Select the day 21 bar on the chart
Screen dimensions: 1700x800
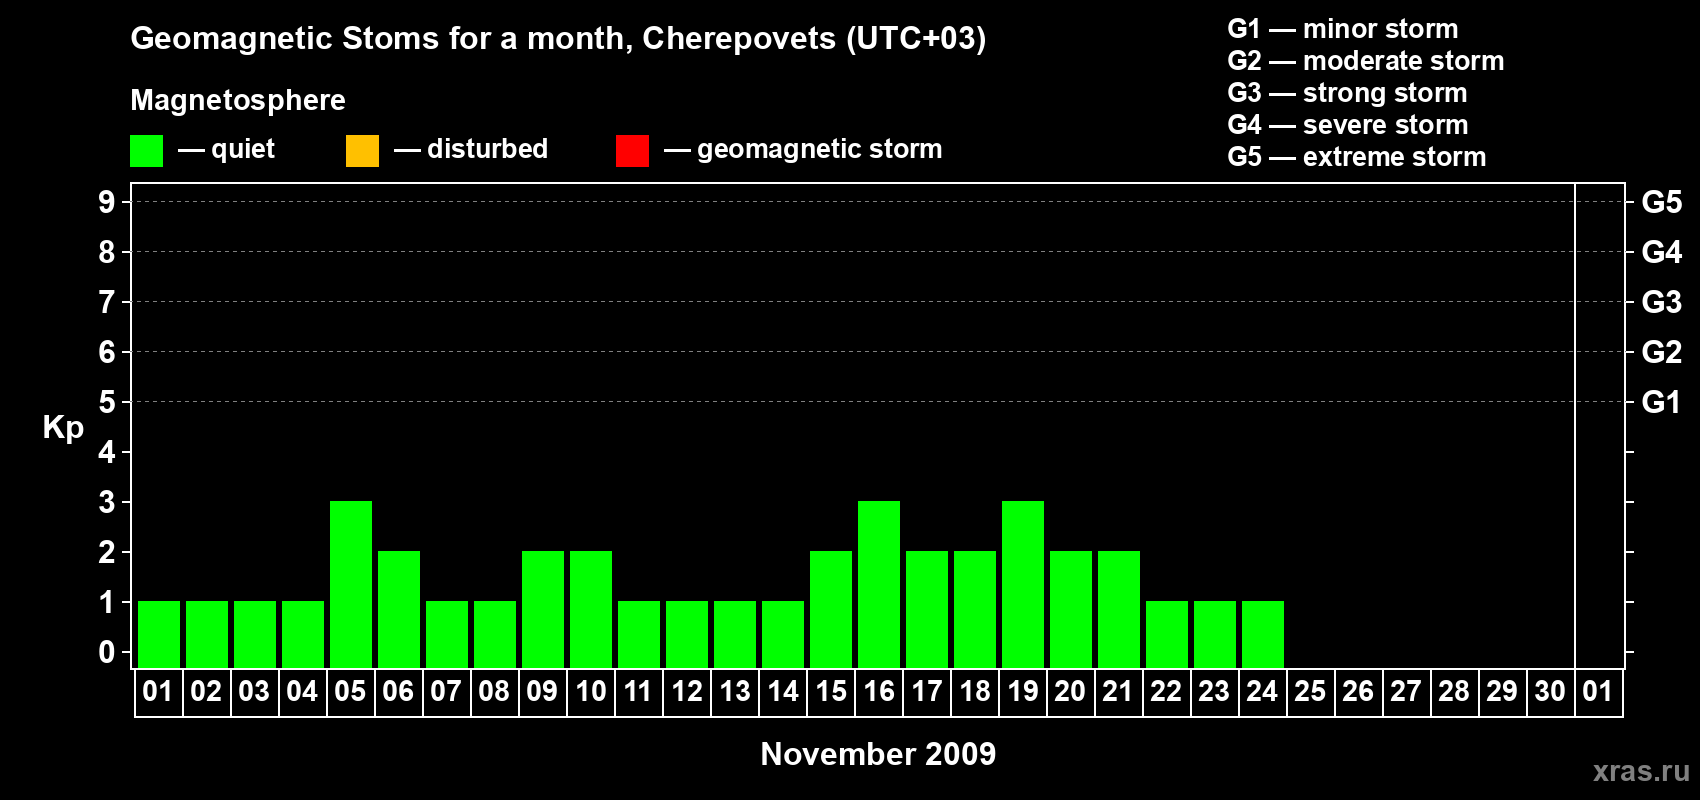[1119, 609]
